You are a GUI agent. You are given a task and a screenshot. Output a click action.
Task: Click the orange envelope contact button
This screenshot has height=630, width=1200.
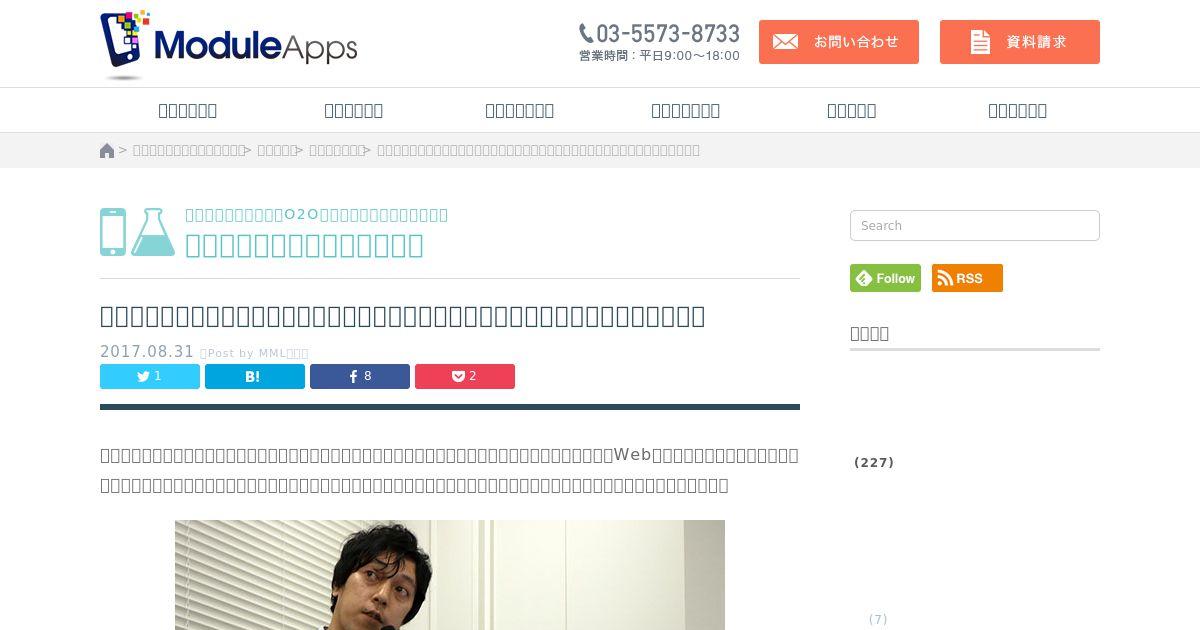(839, 42)
